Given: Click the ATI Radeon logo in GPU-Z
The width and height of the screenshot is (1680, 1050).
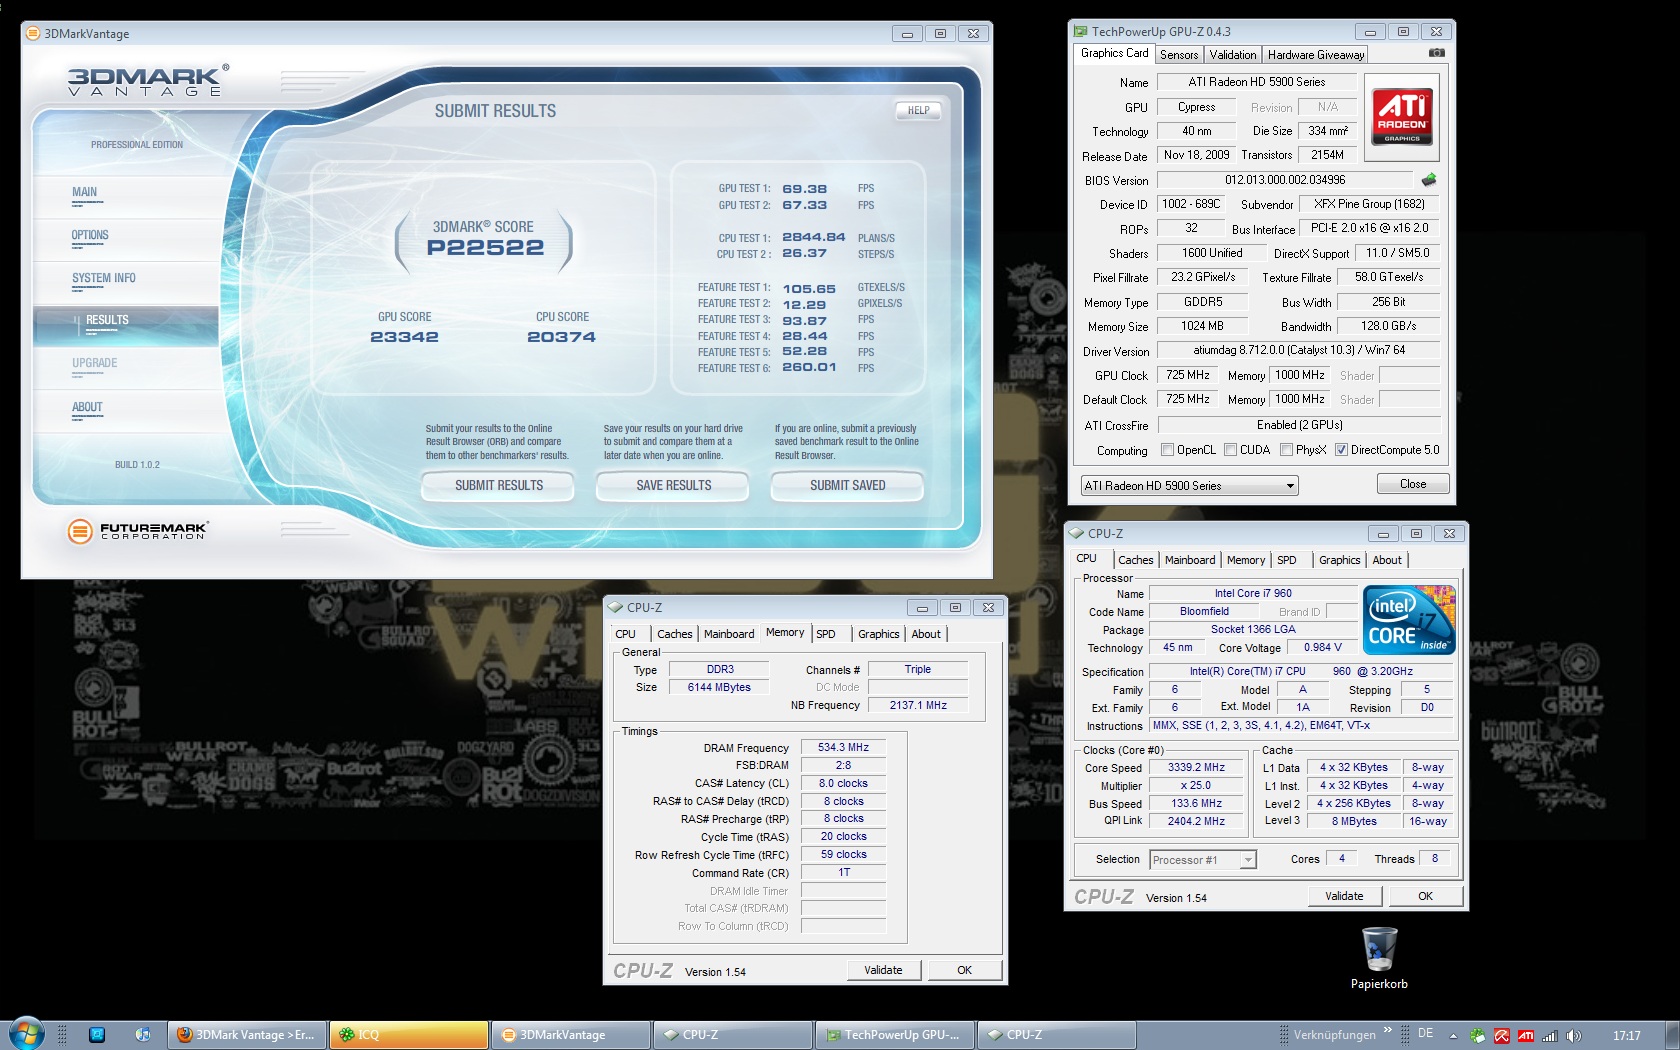Looking at the screenshot, I should click(1402, 117).
